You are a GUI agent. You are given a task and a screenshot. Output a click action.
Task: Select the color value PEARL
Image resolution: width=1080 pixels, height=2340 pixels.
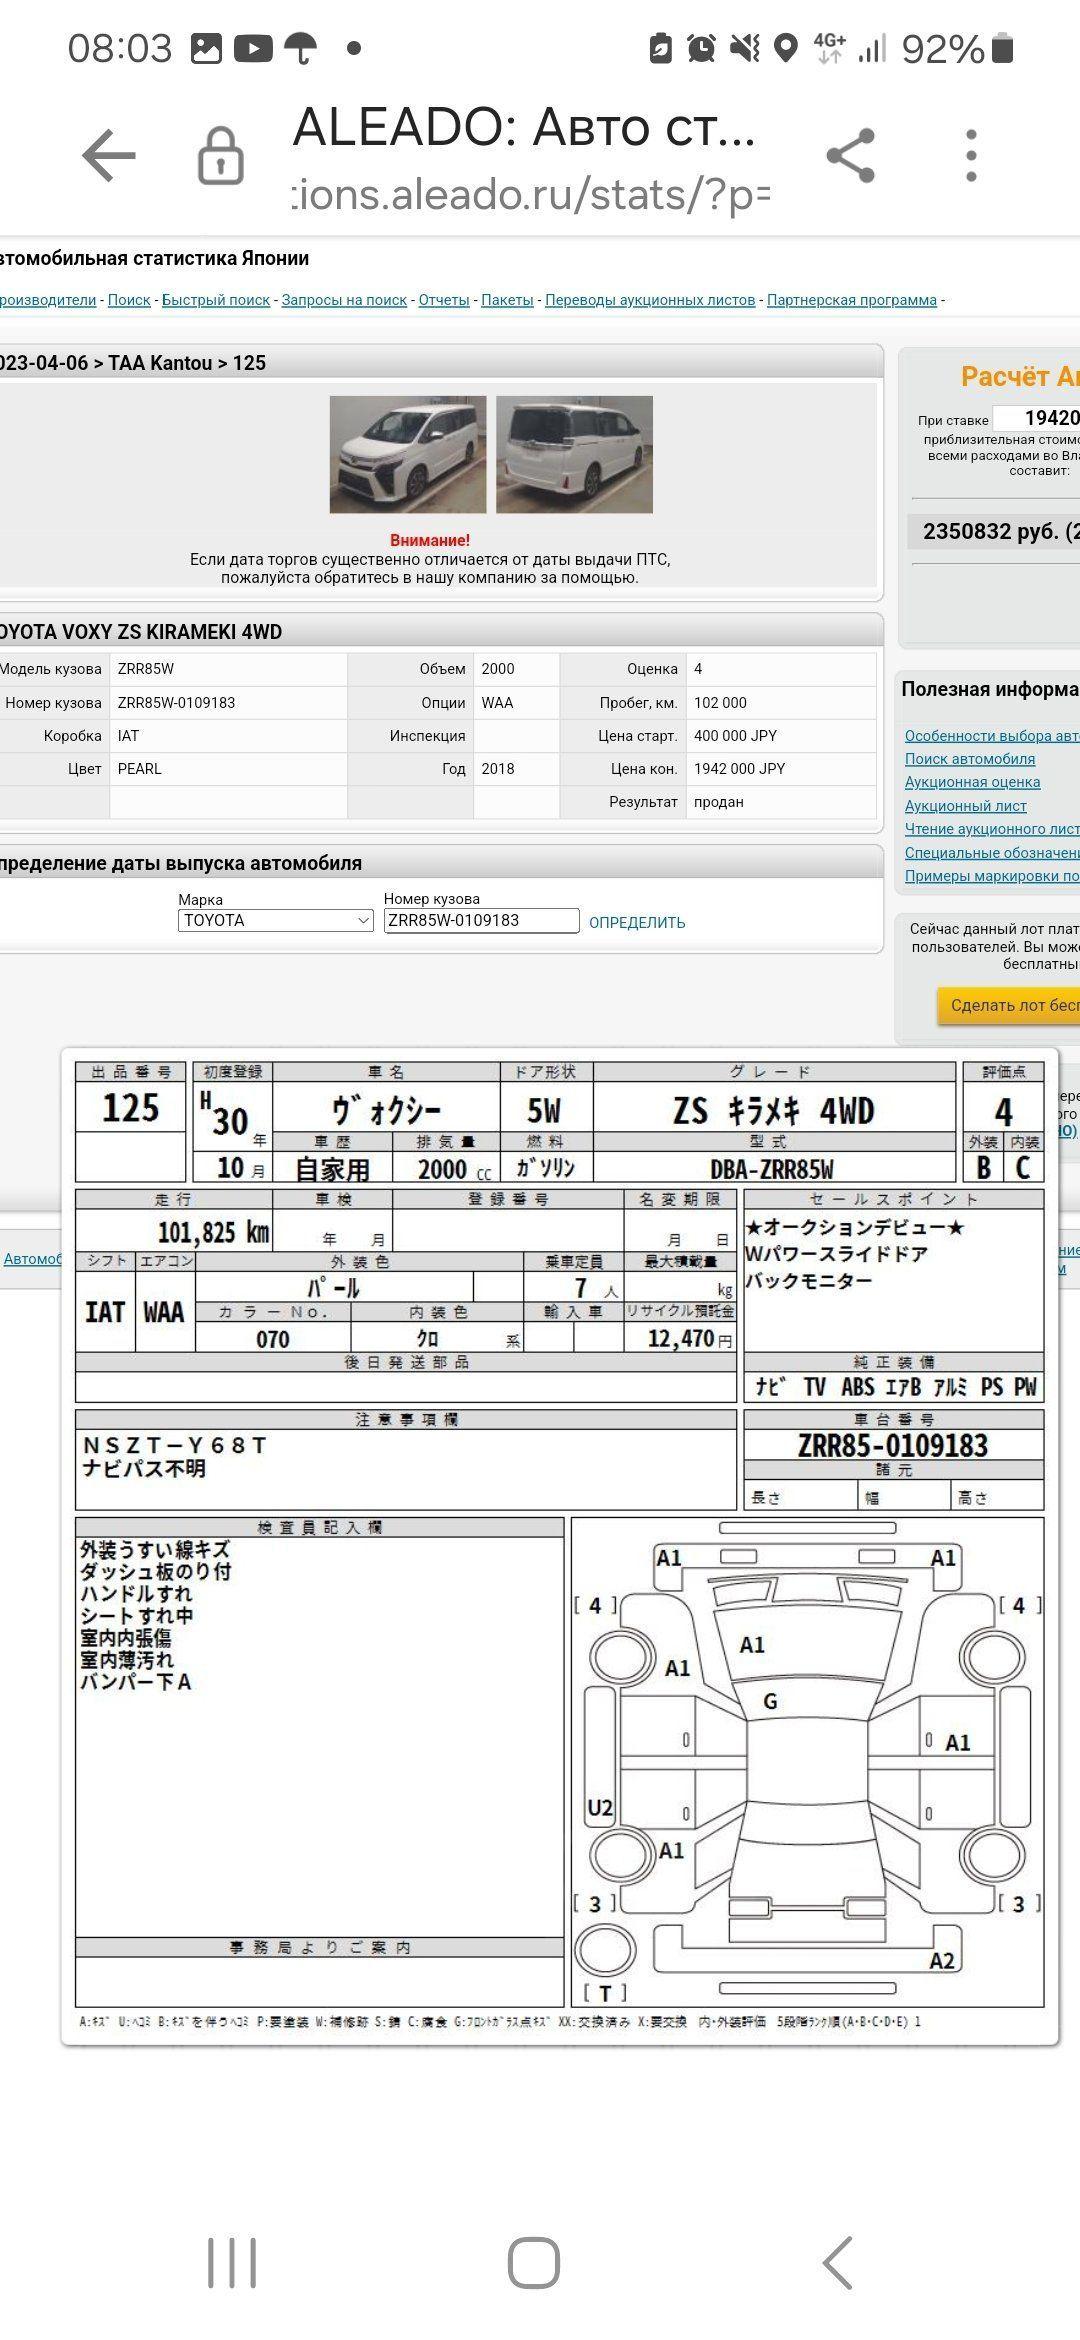pyautogui.click(x=139, y=769)
